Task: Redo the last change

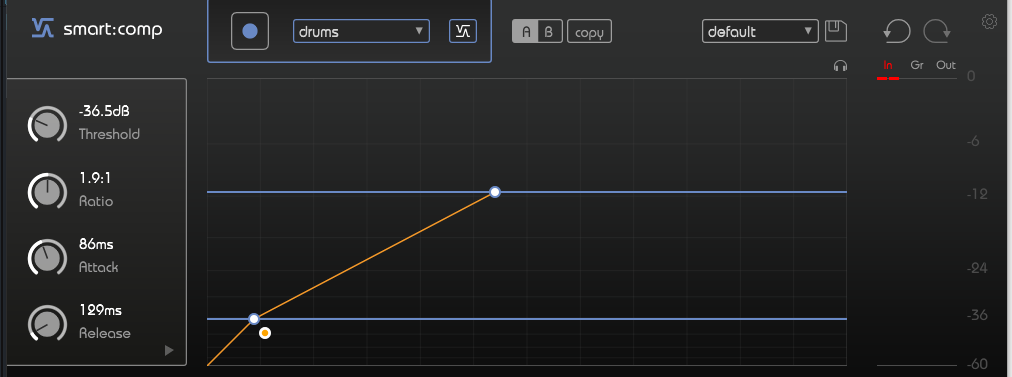Action: click(938, 32)
